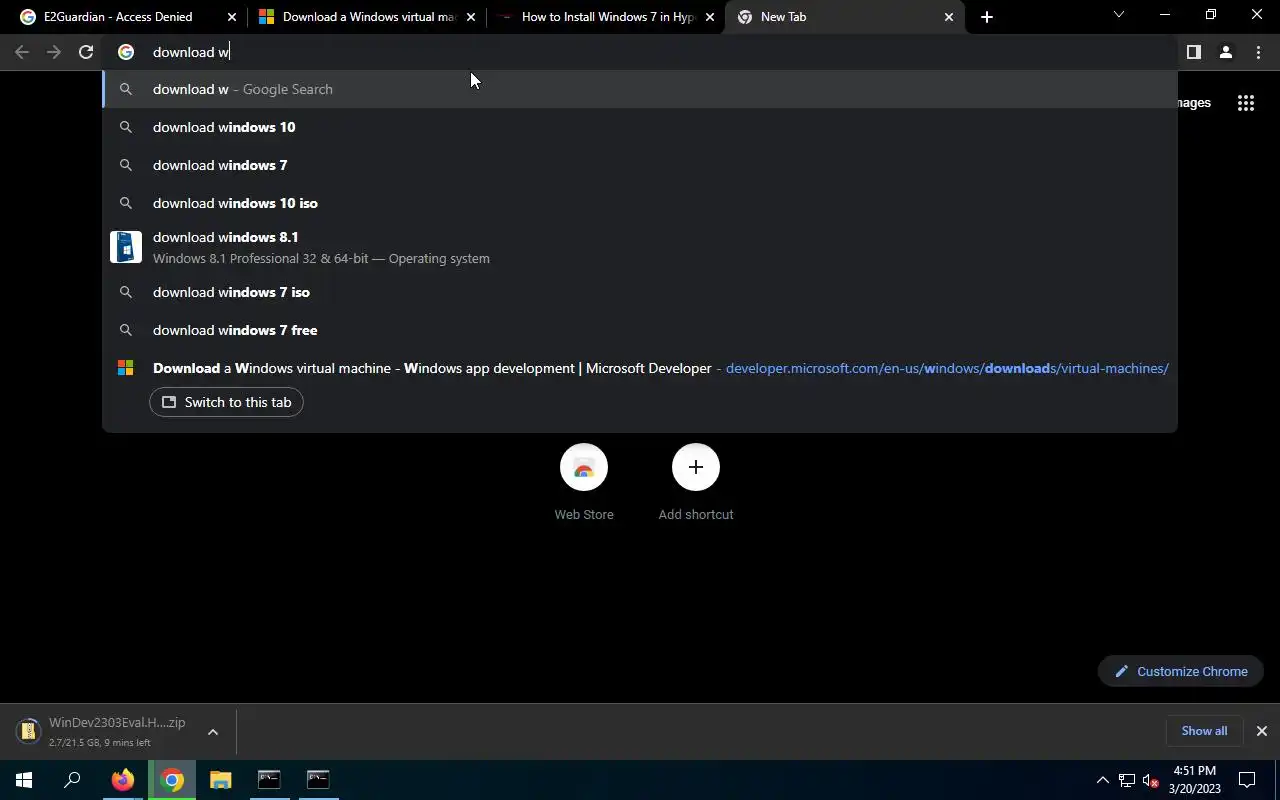Viewport: 1280px width, 800px height.
Task: Close the How to Install Windows 7 tab
Action: tap(710, 17)
